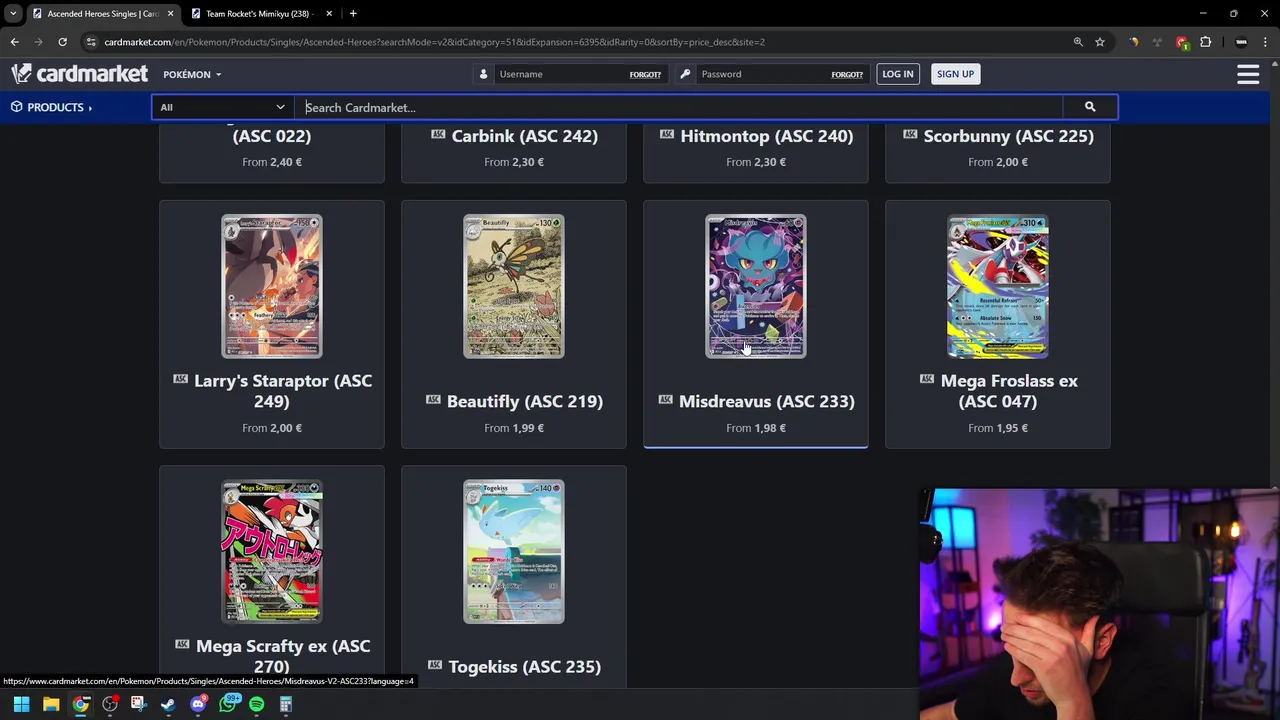
Task: Click the LOG IN button
Action: tap(897, 74)
